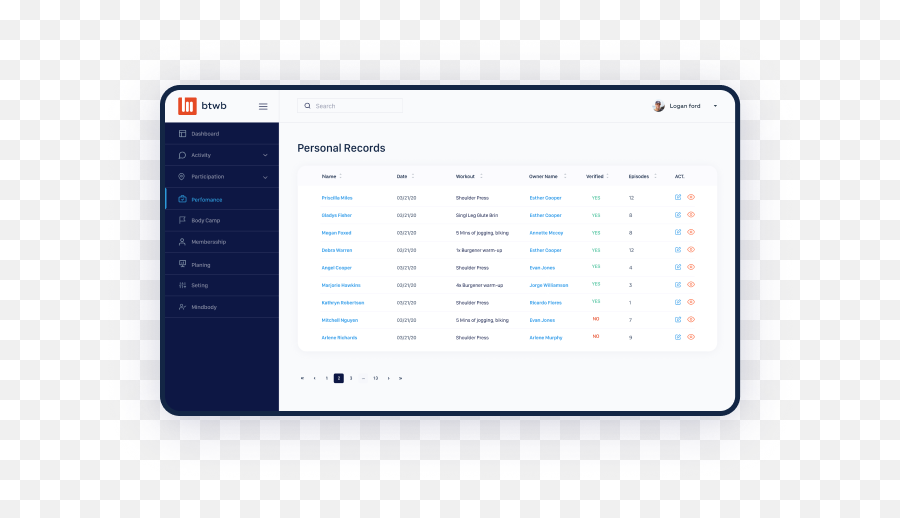The height and width of the screenshot is (518, 900).
Task: Toggle the hamburger menu icon
Action: point(263,106)
